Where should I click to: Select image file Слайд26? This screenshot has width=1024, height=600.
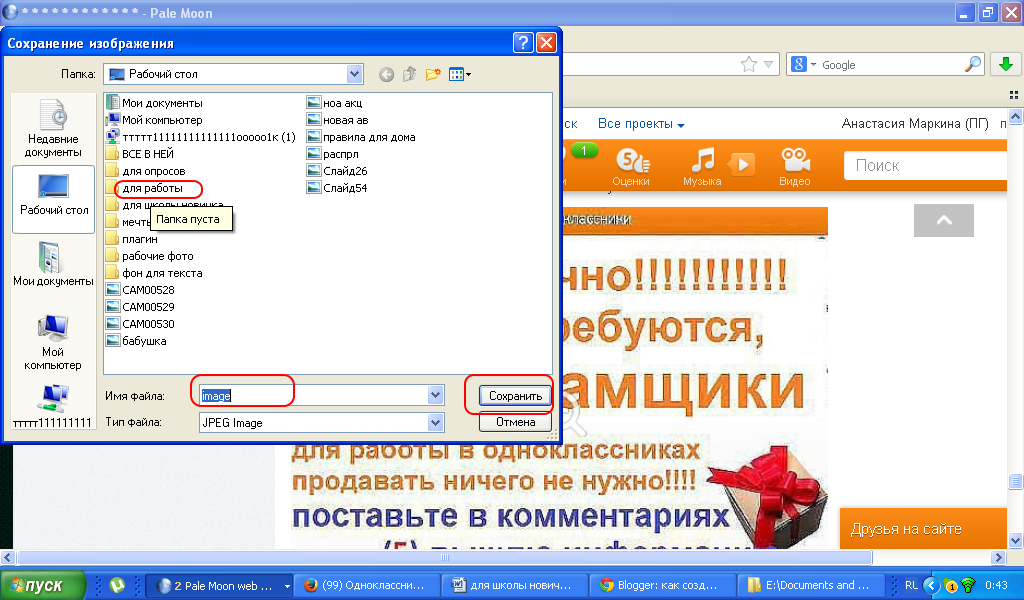point(338,170)
